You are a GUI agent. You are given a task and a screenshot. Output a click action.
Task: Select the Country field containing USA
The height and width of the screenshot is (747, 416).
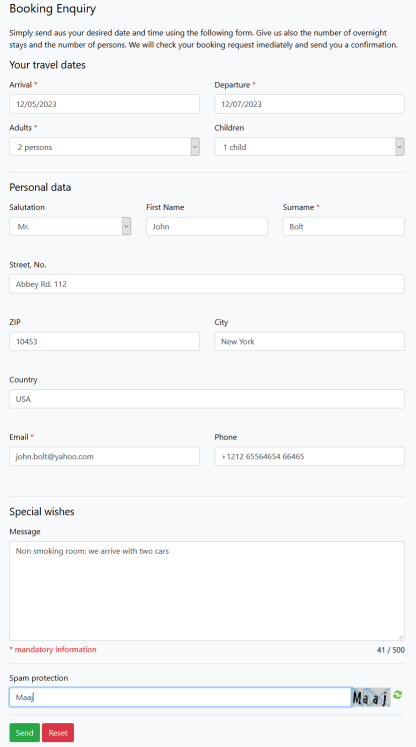pos(207,399)
